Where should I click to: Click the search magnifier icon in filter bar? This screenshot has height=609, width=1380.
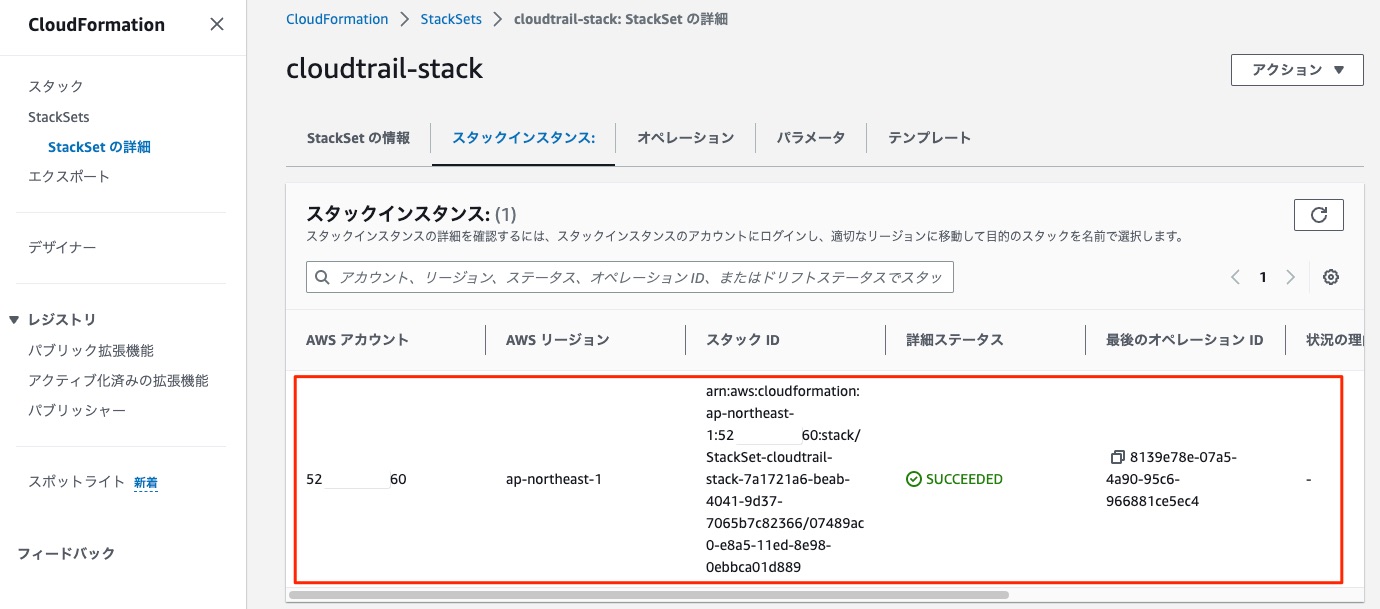coord(322,276)
